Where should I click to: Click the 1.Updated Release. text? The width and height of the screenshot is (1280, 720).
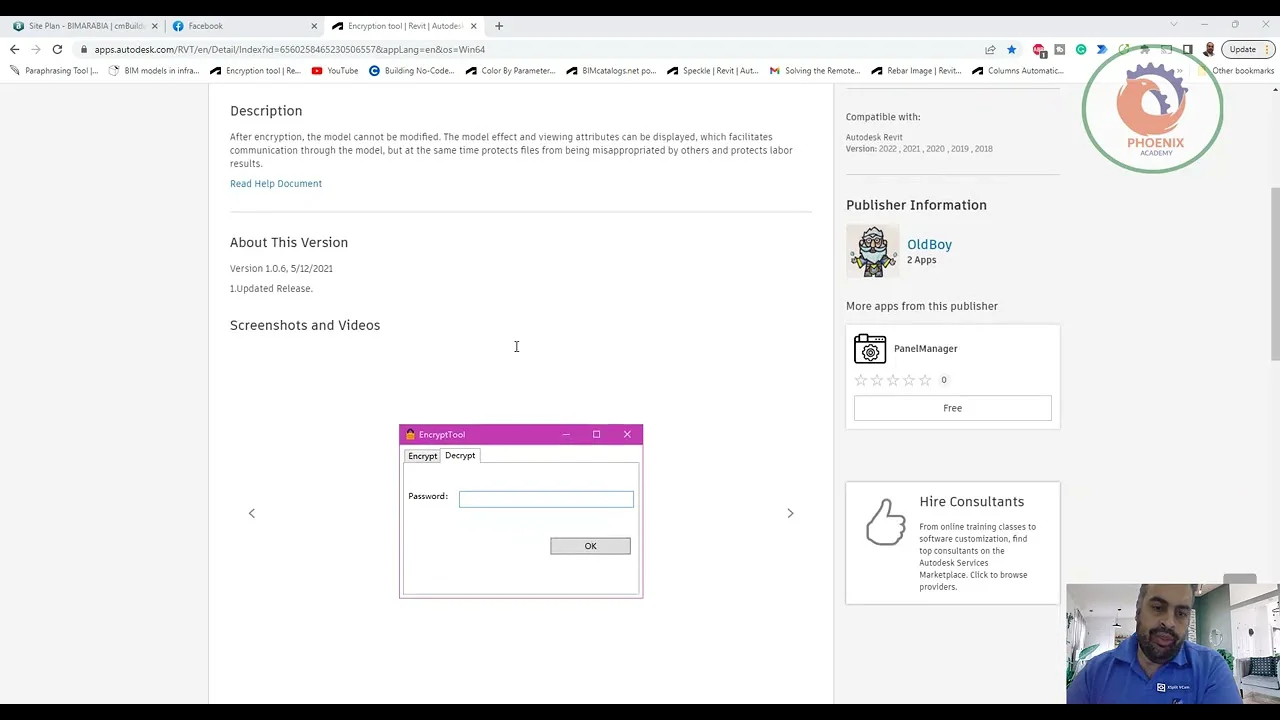[271, 289]
